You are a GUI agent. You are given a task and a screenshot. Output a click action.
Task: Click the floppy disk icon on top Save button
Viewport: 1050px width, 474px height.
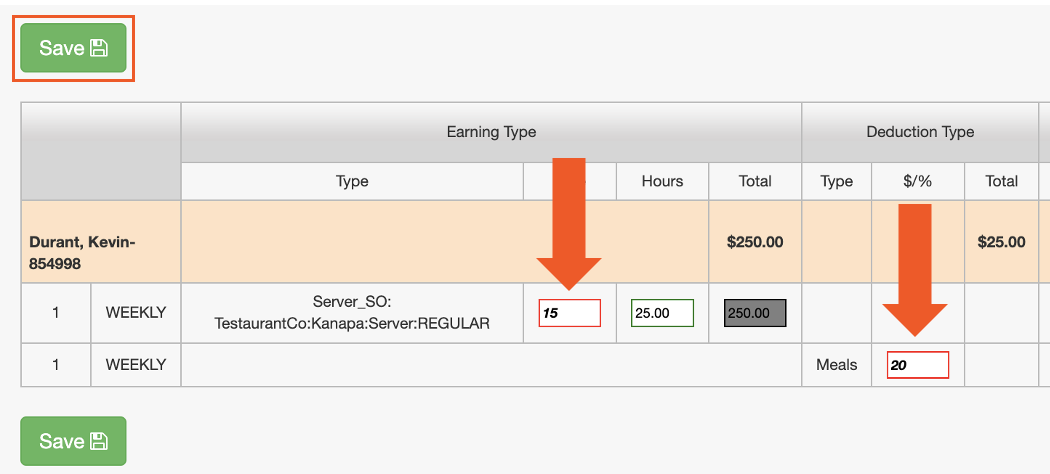(99, 48)
